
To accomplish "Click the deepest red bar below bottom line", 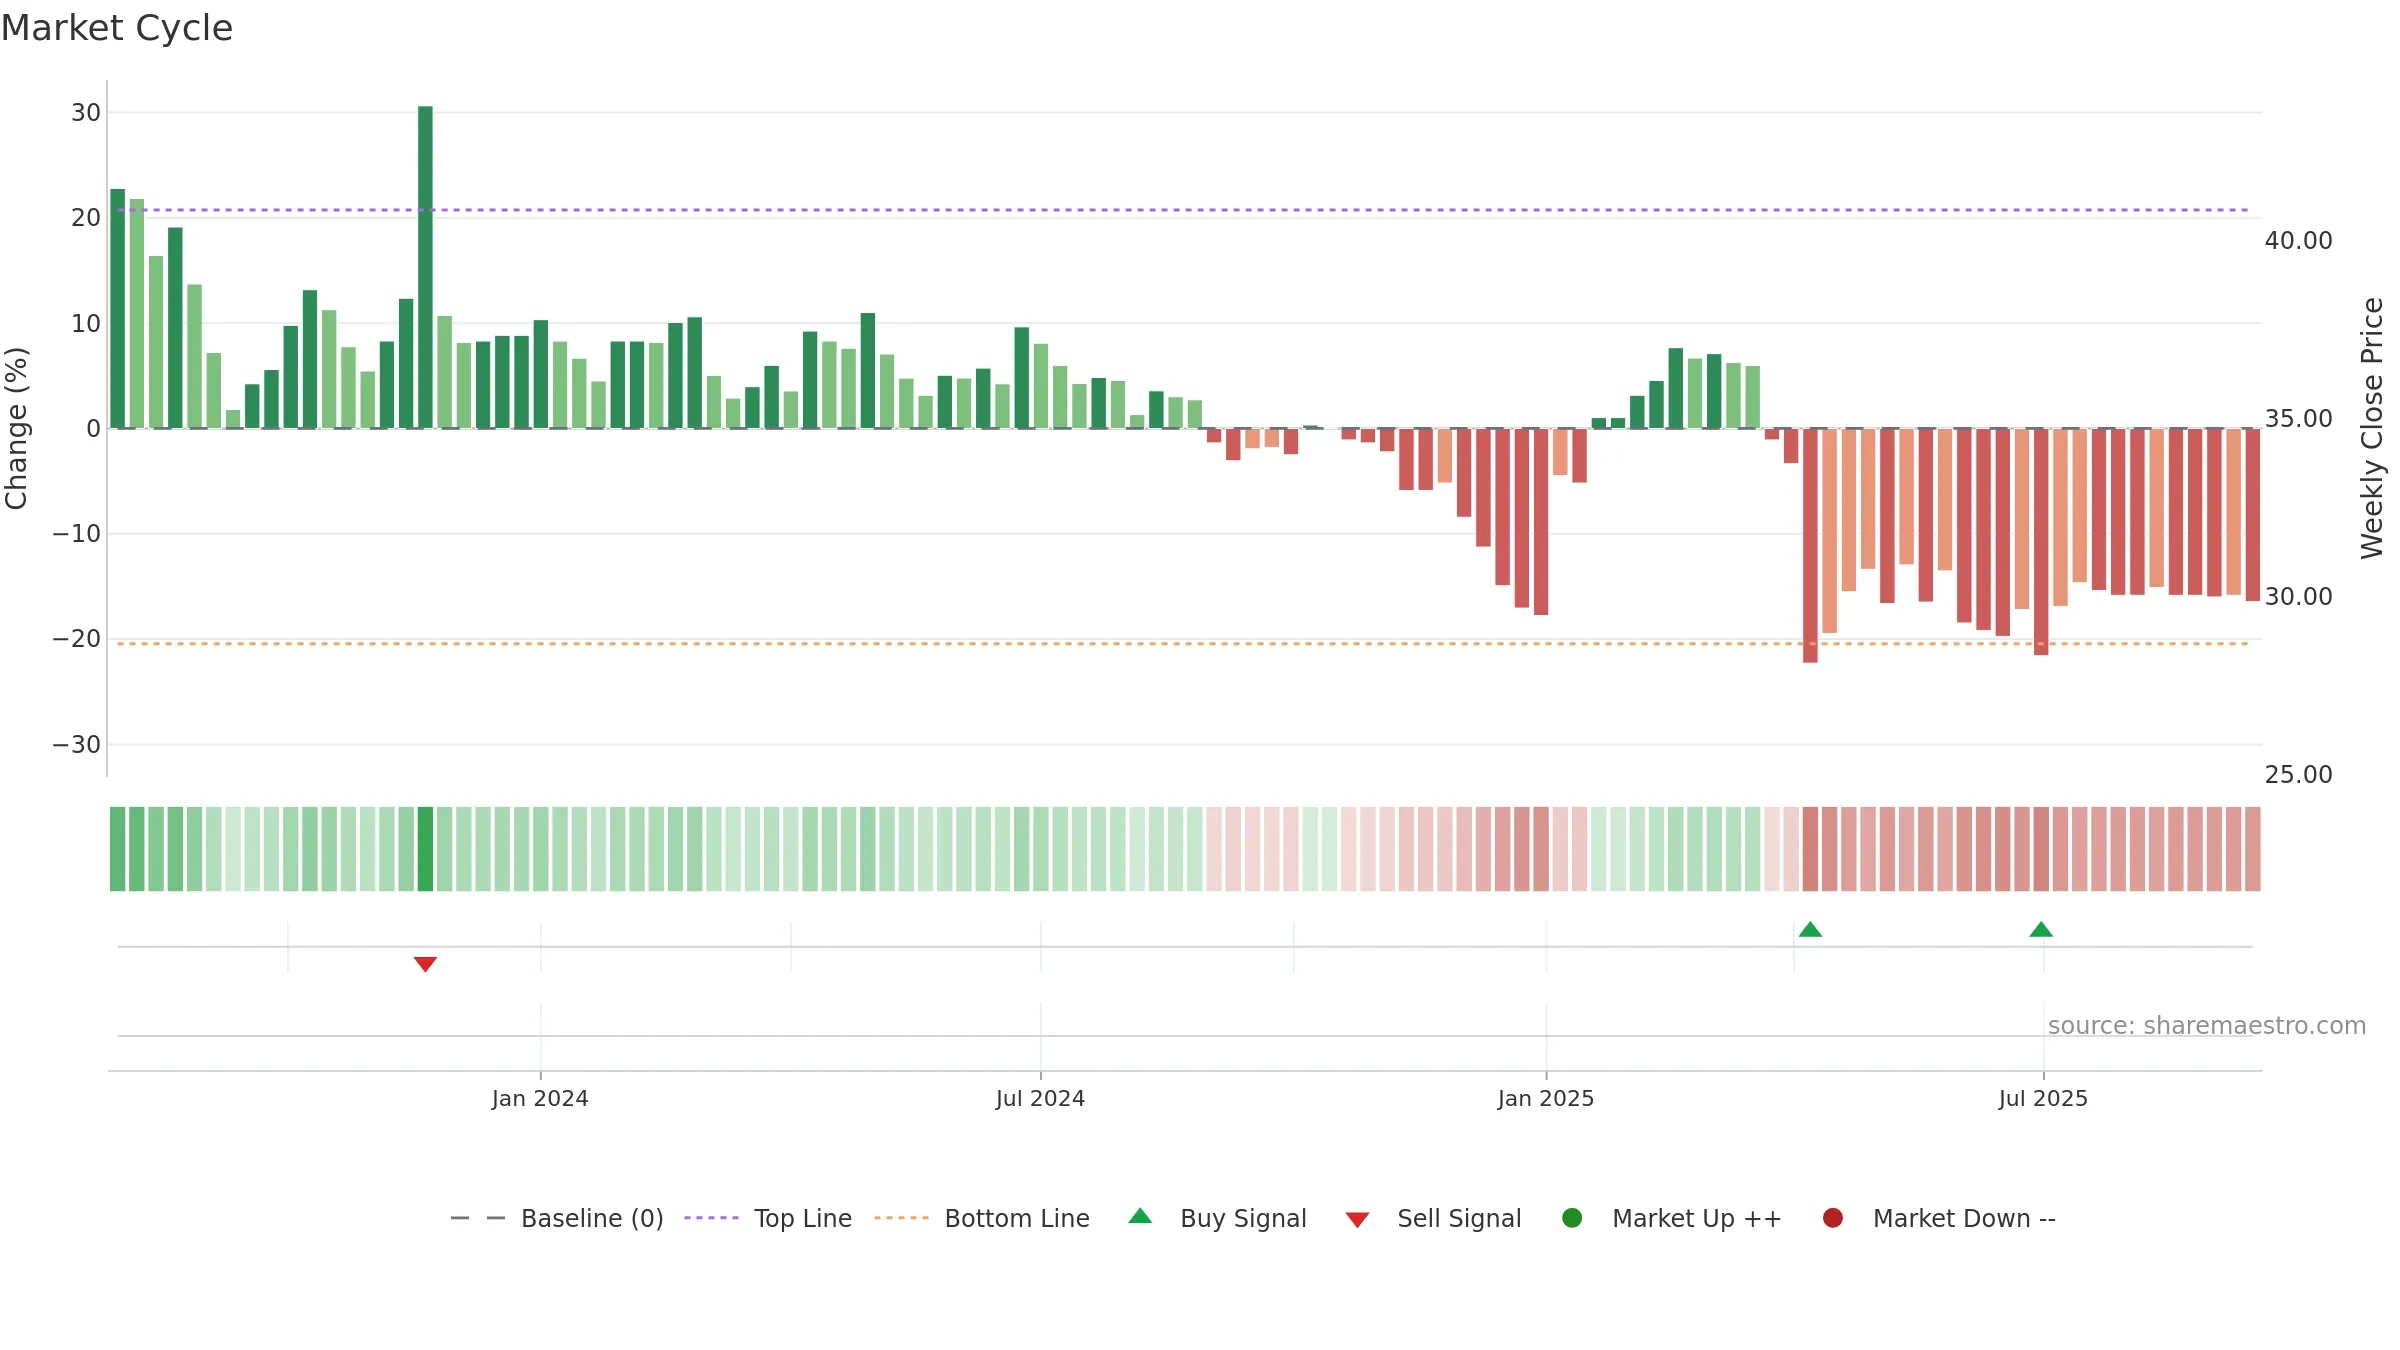I will [x=1810, y=546].
